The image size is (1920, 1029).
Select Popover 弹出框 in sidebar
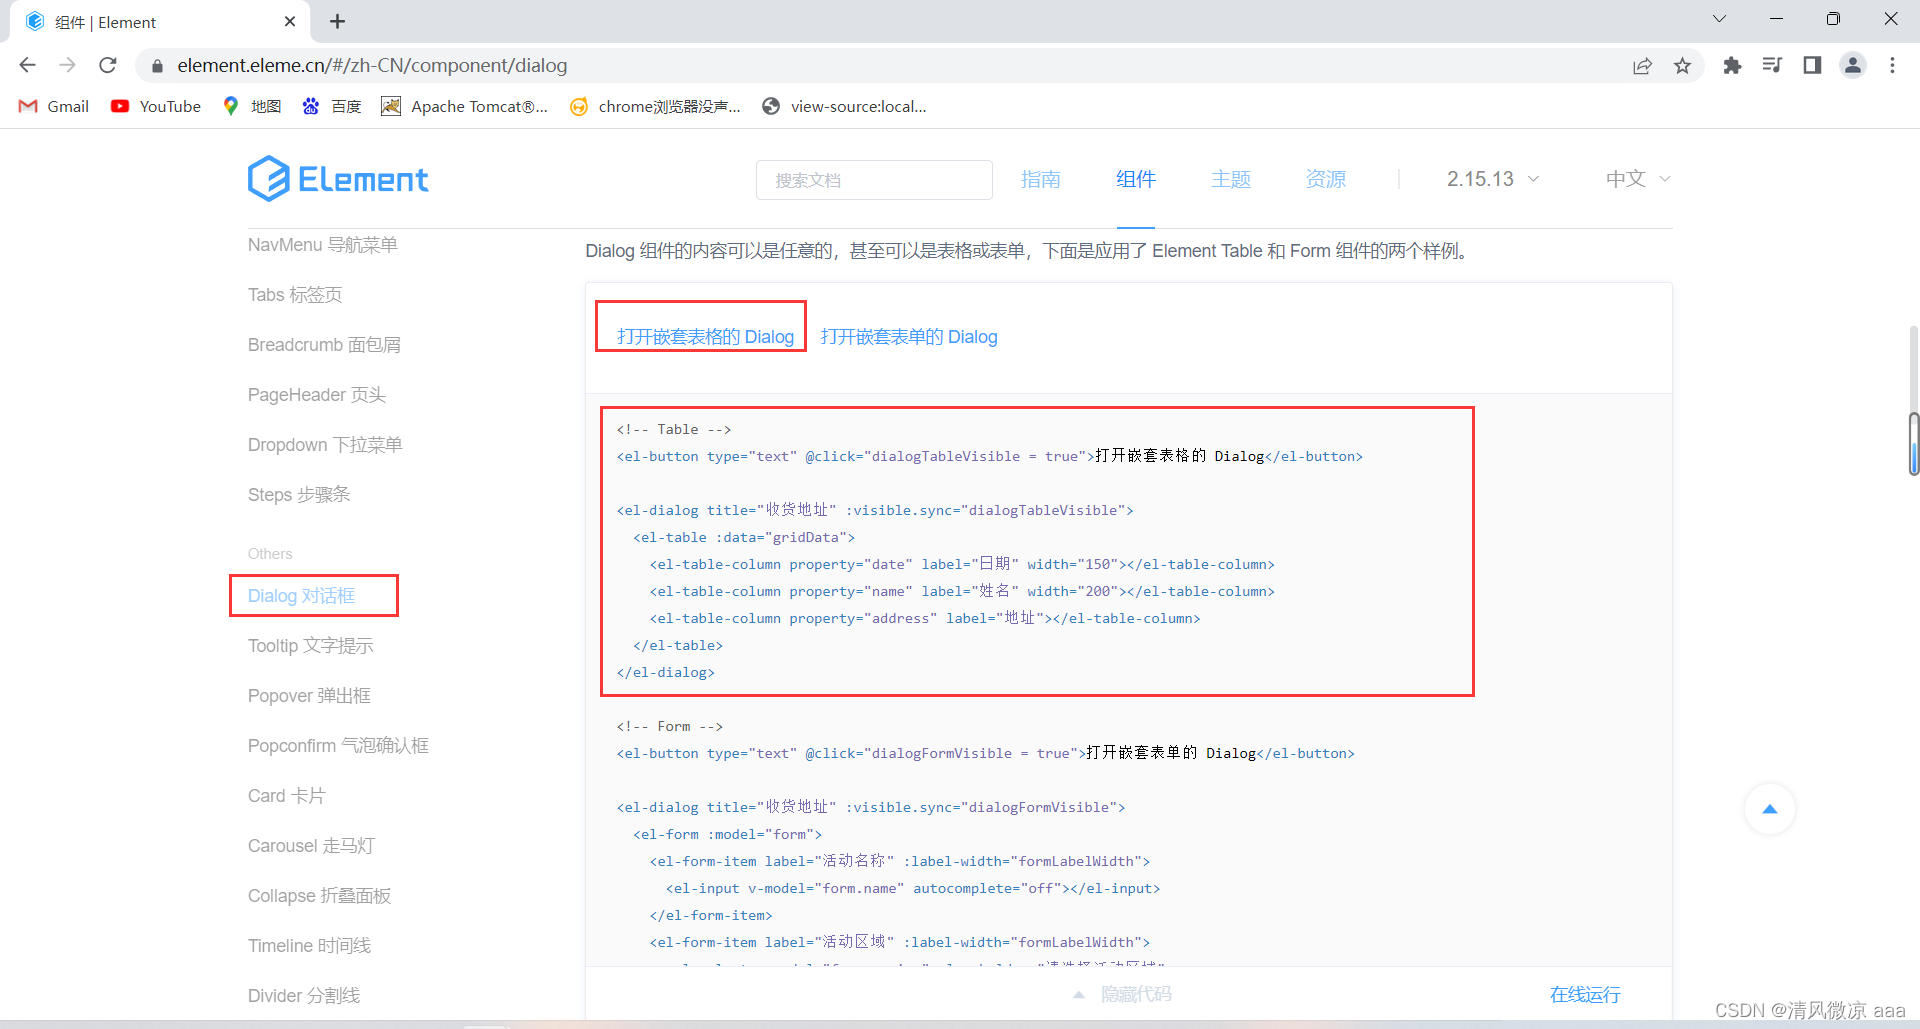click(x=309, y=696)
